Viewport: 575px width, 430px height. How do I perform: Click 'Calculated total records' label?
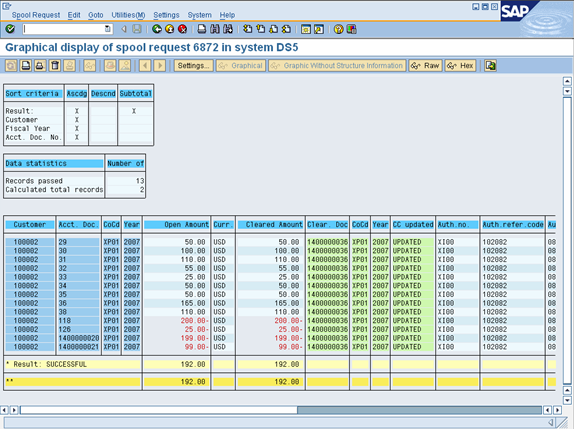click(x=54, y=190)
